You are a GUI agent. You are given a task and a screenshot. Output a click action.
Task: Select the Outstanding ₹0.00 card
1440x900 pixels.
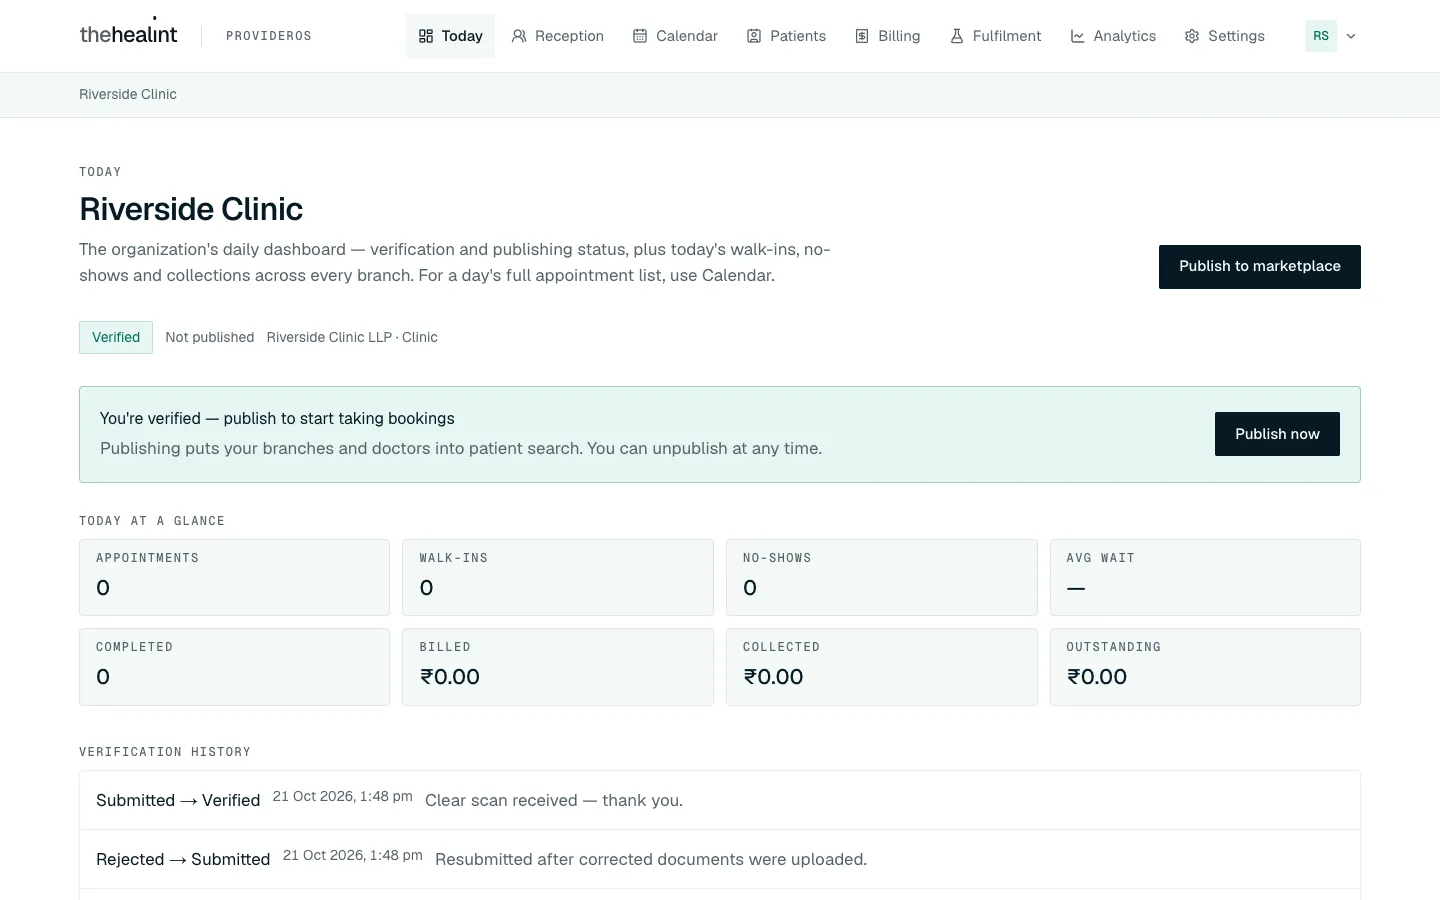click(x=1205, y=667)
